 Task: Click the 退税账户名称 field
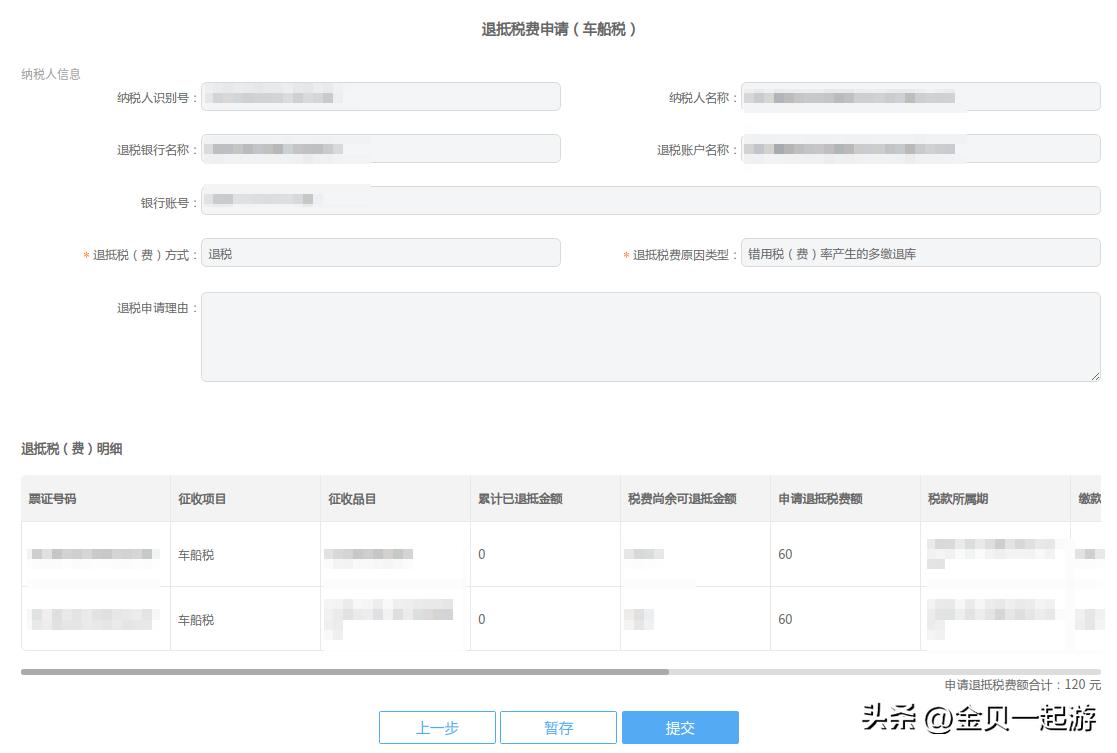(920, 148)
